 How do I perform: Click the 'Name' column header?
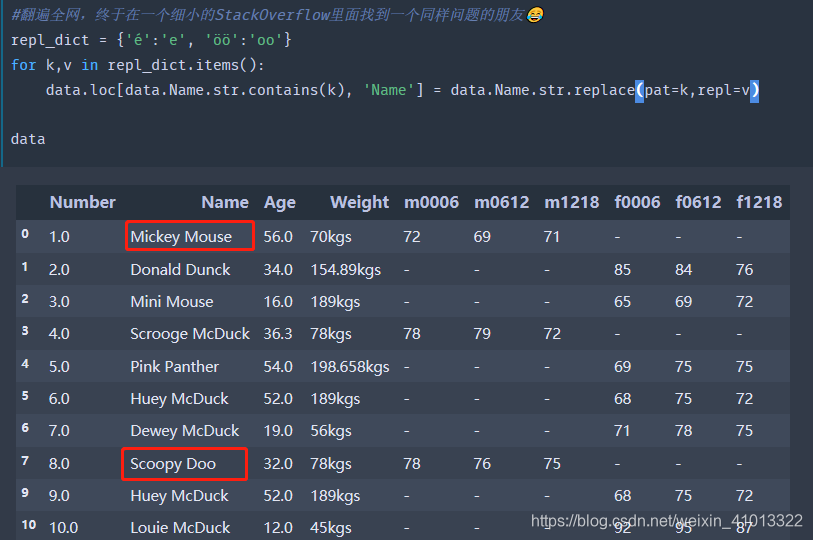(x=225, y=202)
